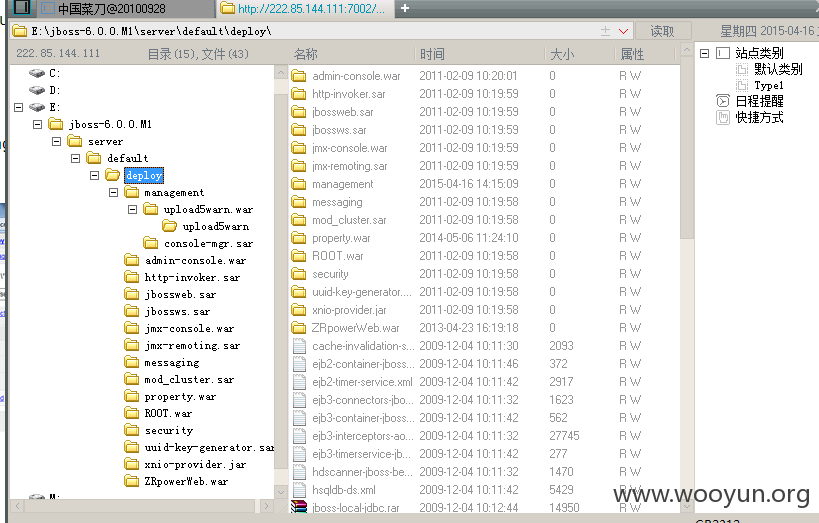Viewport: 819px width, 523px height.
Task: Select mod_cluster.sar in the directory tree
Action: 189,379
